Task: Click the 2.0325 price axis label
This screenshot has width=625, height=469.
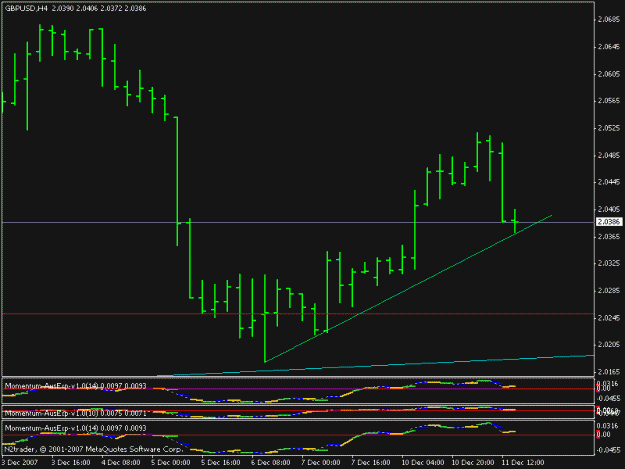Action: point(609,263)
